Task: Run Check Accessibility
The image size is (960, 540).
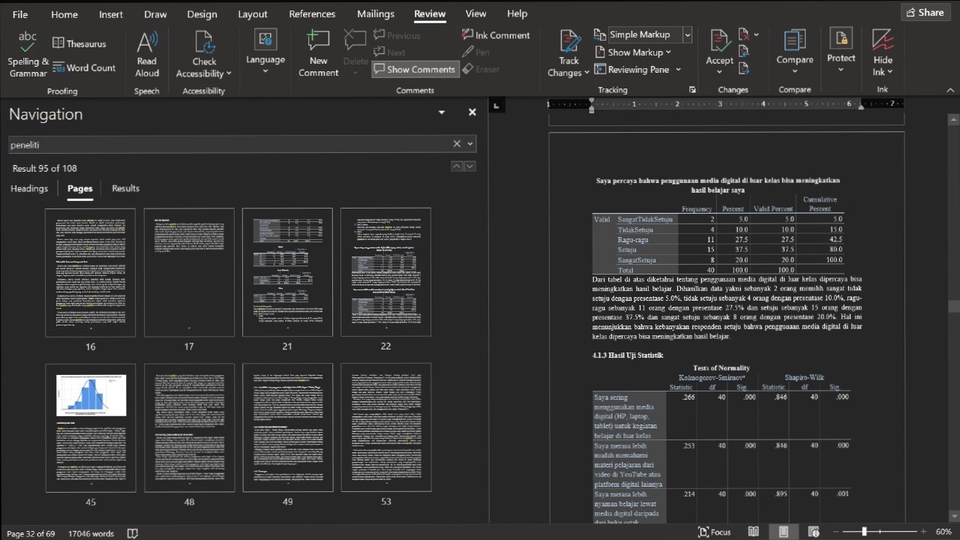Action: coord(204,54)
